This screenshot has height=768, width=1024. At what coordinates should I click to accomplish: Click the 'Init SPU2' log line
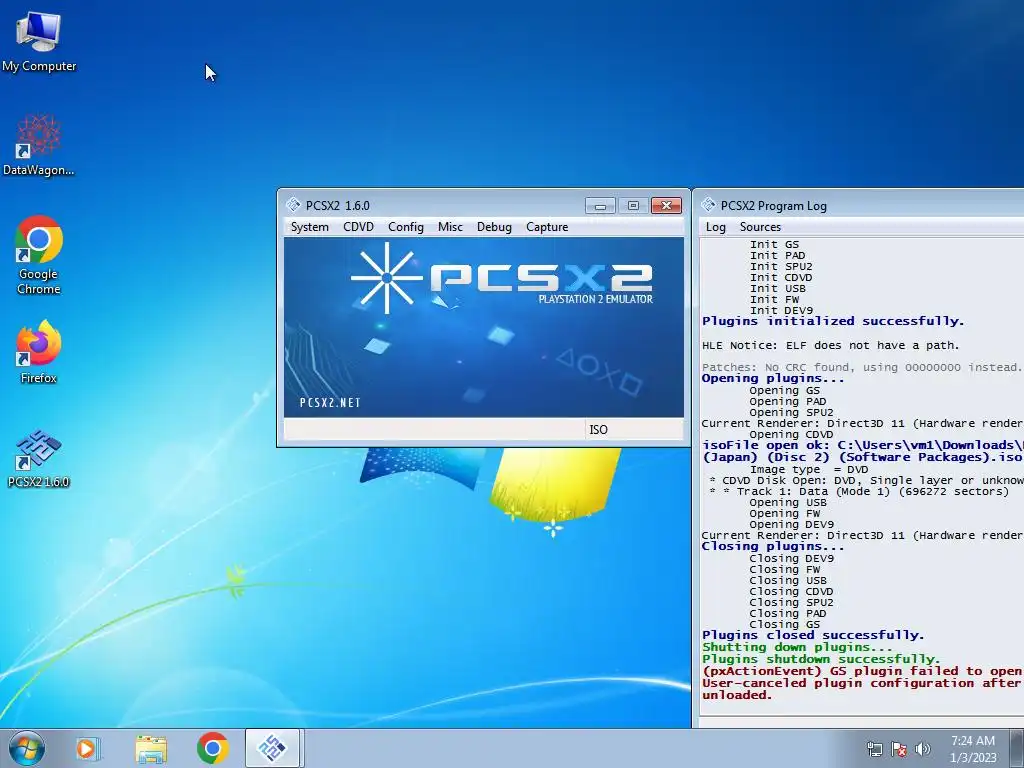tap(781, 266)
